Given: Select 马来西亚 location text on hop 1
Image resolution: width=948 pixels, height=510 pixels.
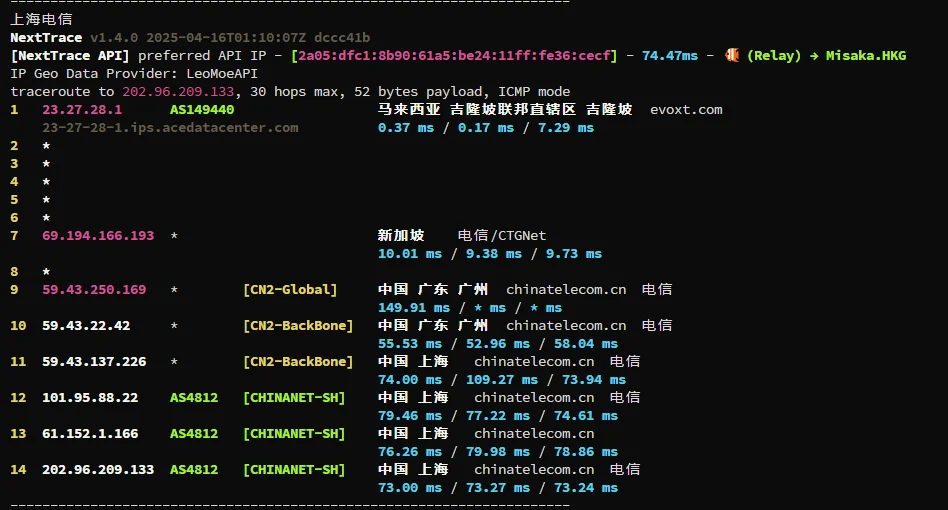Looking at the screenshot, I should point(409,109).
